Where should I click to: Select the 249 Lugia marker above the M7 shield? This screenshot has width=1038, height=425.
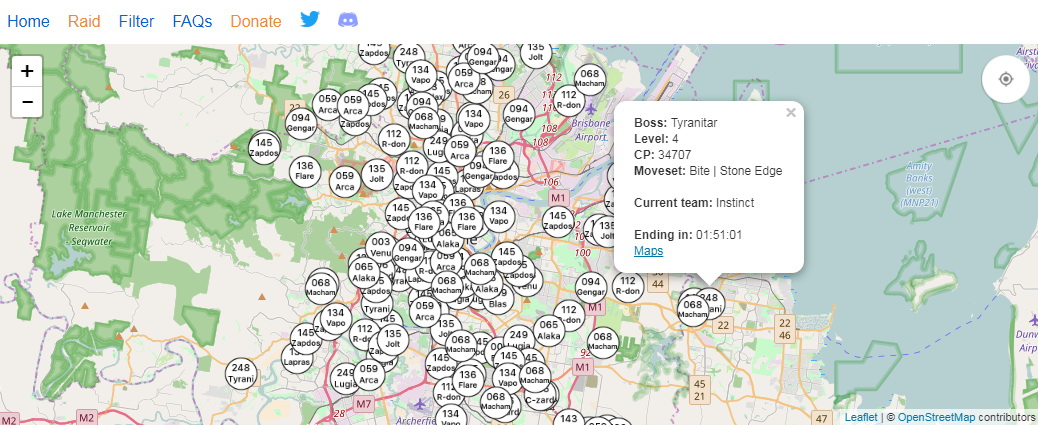pyautogui.click(x=346, y=379)
